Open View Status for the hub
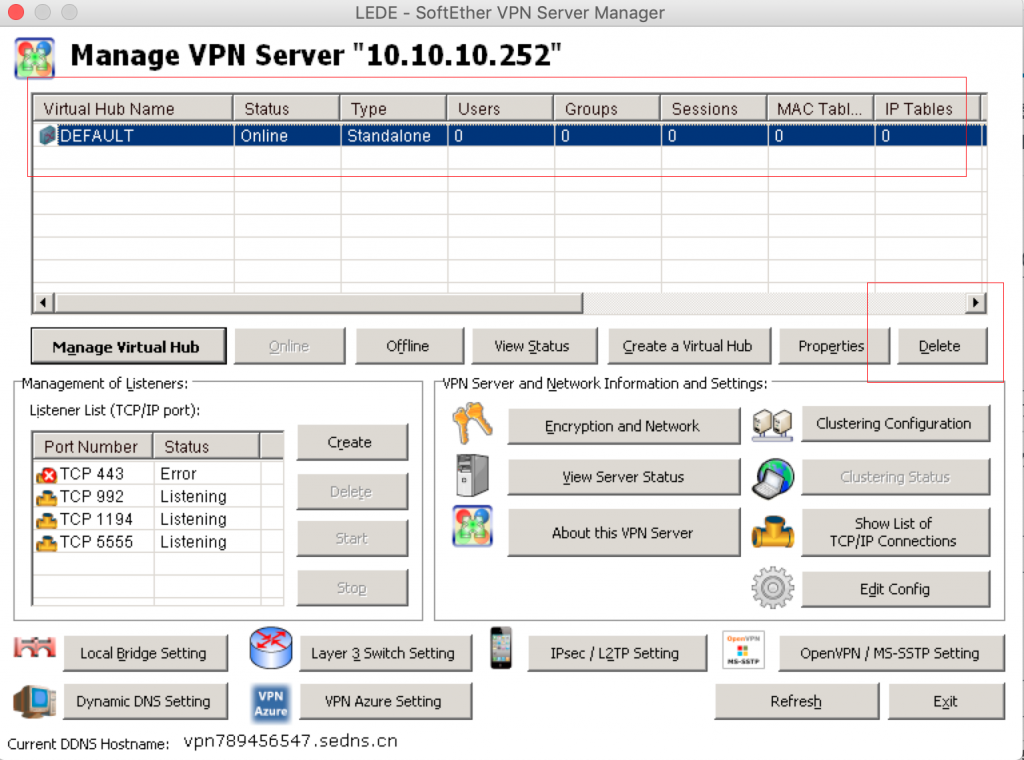This screenshot has width=1024, height=760. pyautogui.click(x=534, y=346)
